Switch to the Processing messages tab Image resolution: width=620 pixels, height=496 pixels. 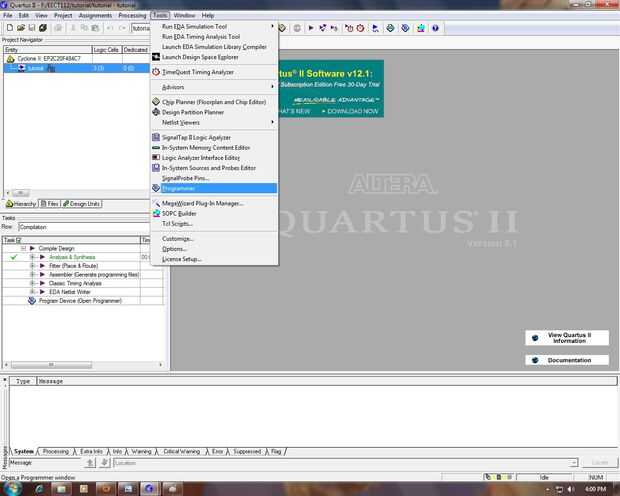[x=55, y=451]
